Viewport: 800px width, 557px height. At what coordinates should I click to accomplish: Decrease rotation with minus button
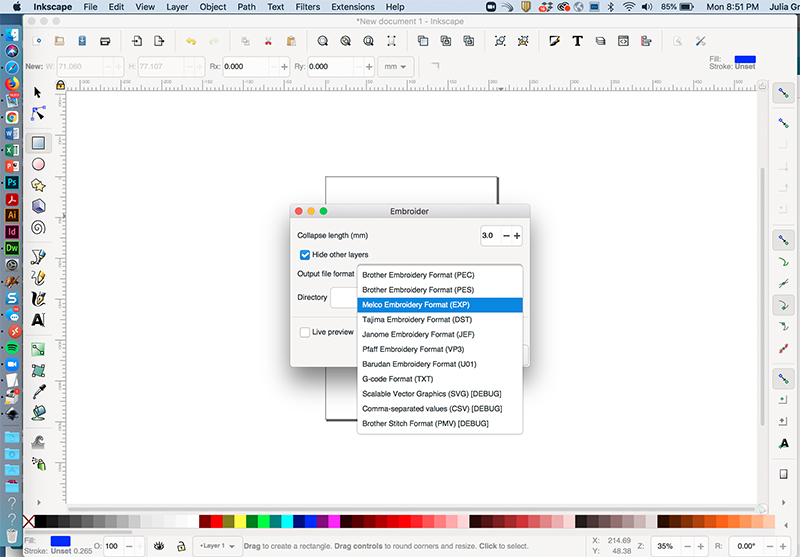pyautogui.click(x=770, y=546)
